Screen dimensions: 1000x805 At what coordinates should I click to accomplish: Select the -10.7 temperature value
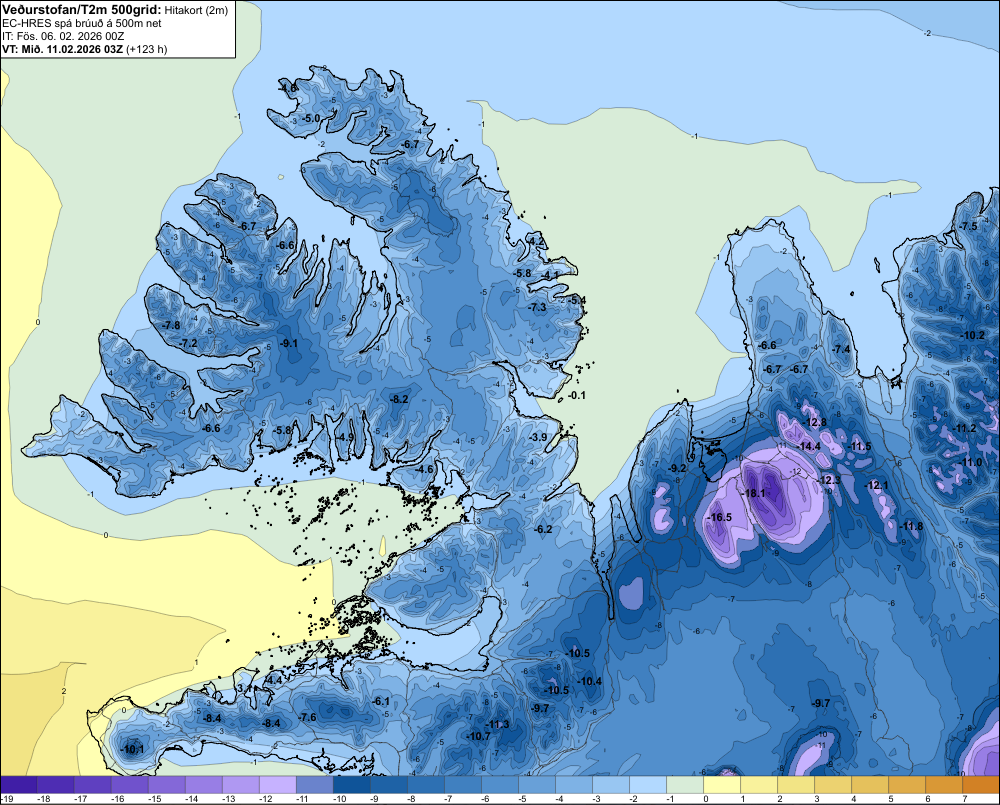[x=479, y=736]
